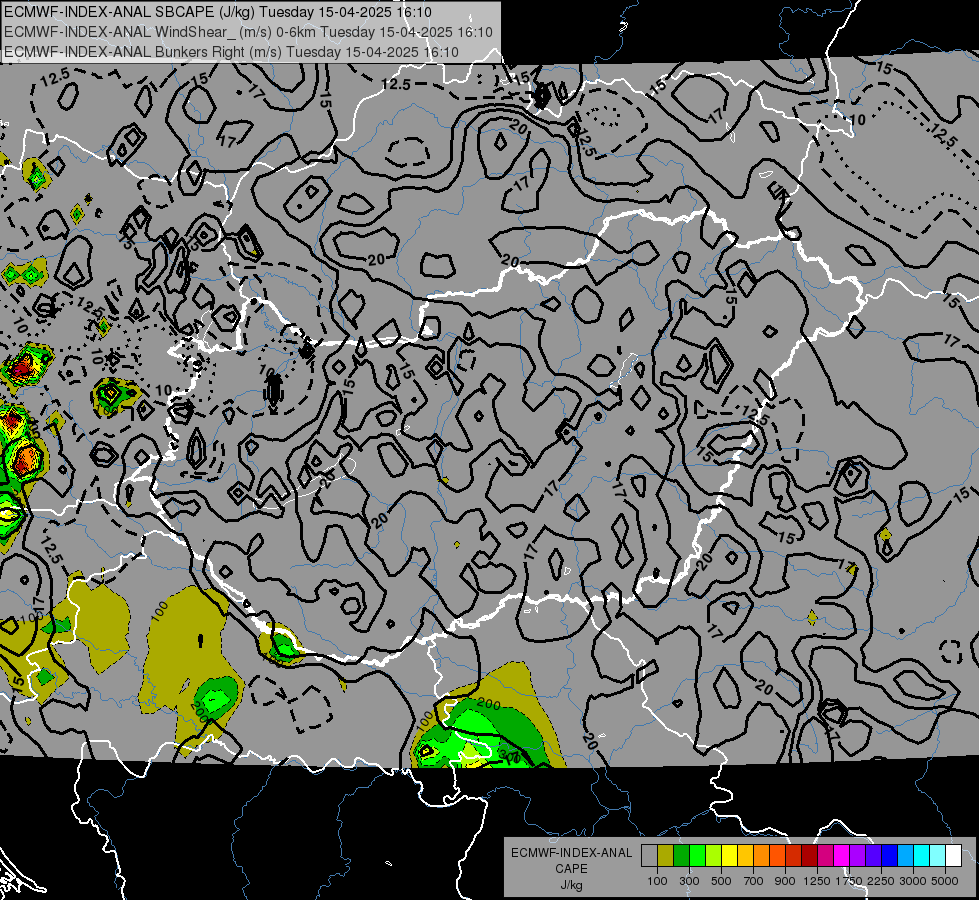Select the bright magenta legend swatch
Screen dimensions: 979x900
click(x=842, y=856)
